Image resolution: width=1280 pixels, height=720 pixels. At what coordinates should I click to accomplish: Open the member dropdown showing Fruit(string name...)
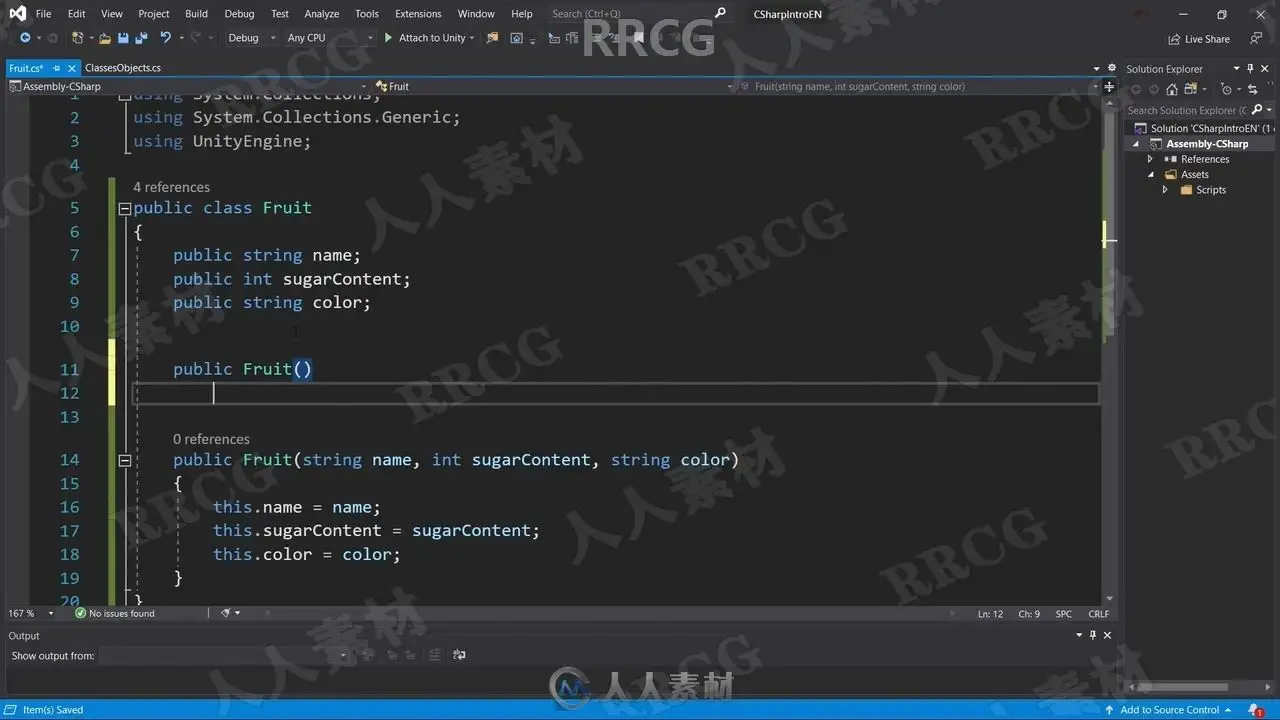coord(919,86)
